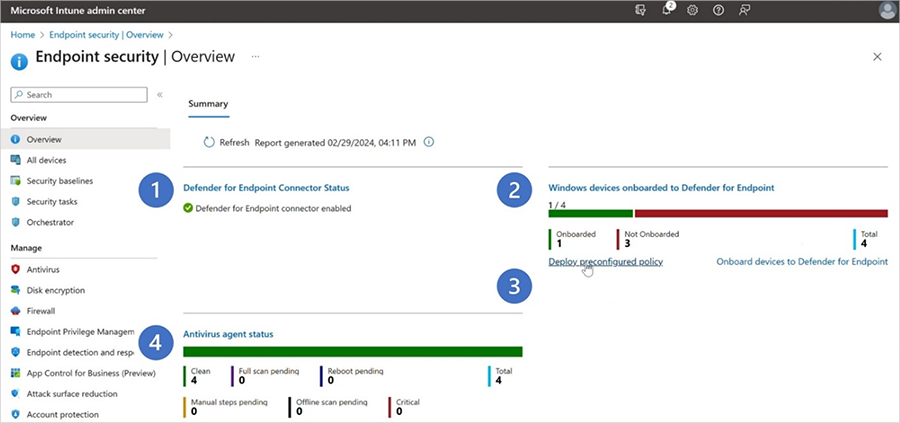The width and height of the screenshot is (900, 423).
Task: Click red Not Onboarded bar segment
Action: pos(760,213)
